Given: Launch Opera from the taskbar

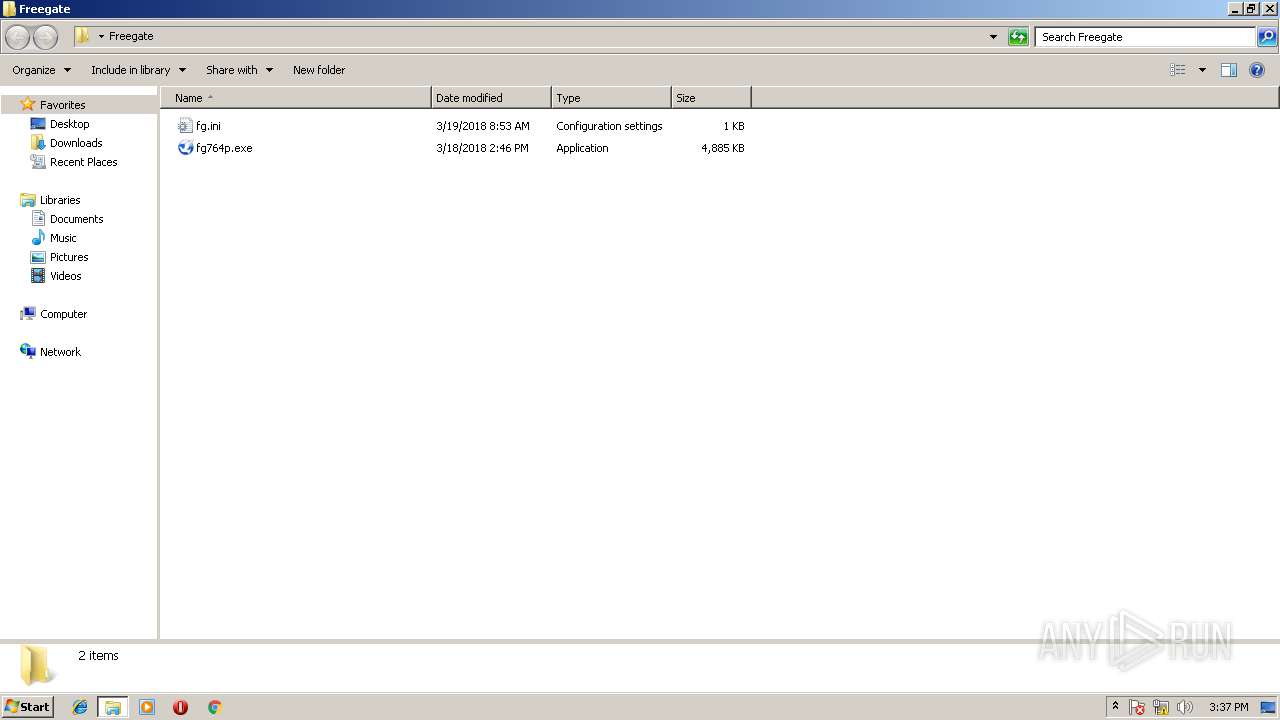Looking at the screenshot, I should pos(180,707).
